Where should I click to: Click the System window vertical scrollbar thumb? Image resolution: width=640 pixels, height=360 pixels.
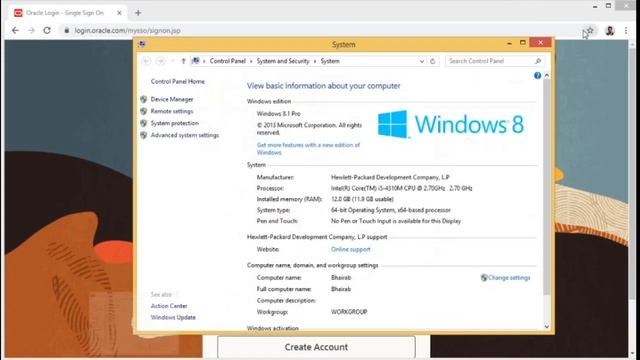(547, 187)
